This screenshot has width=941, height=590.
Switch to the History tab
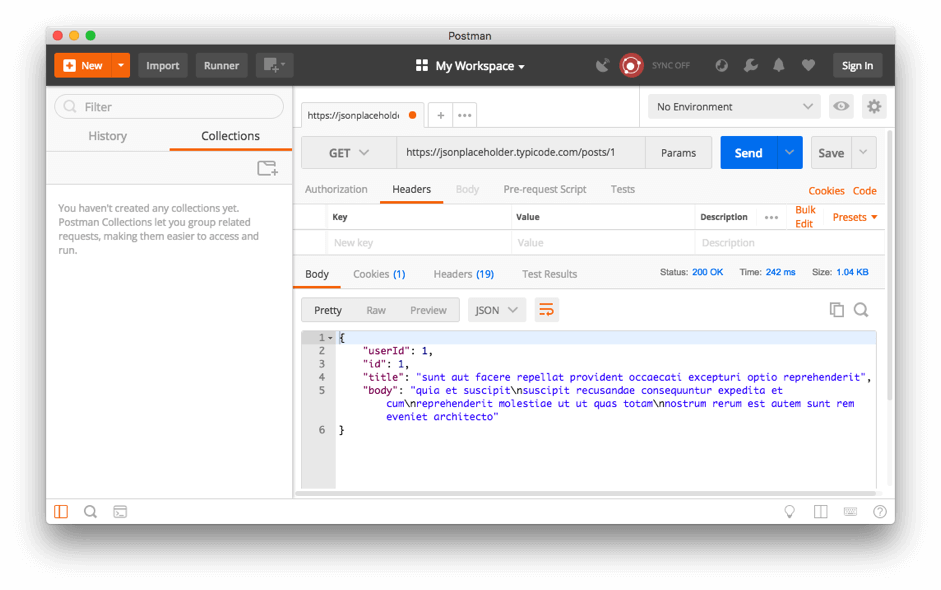coord(107,136)
